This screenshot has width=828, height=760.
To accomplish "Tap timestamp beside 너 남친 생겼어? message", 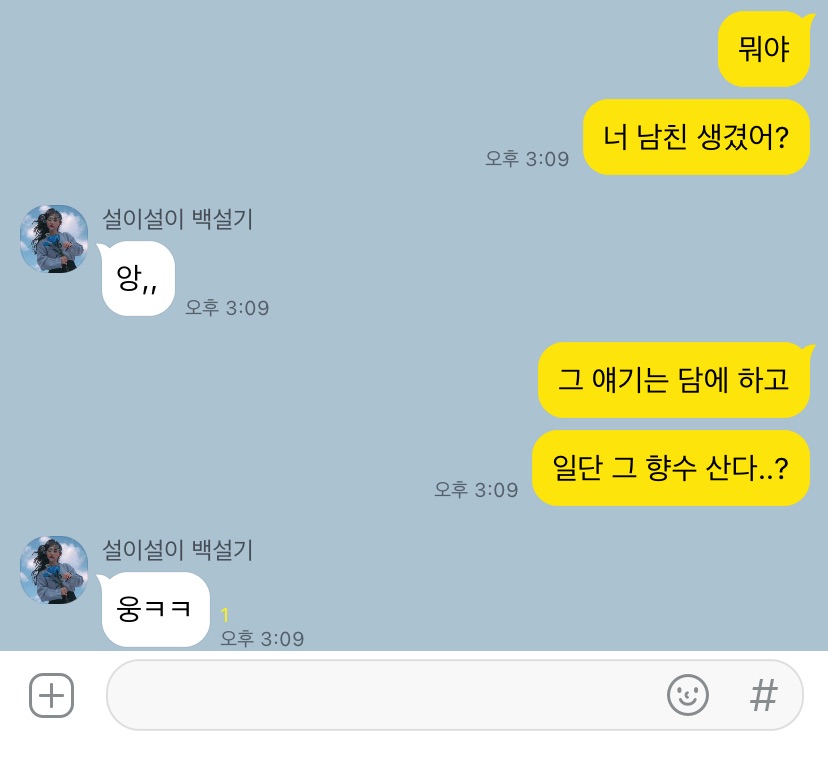I will coord(527,158).
